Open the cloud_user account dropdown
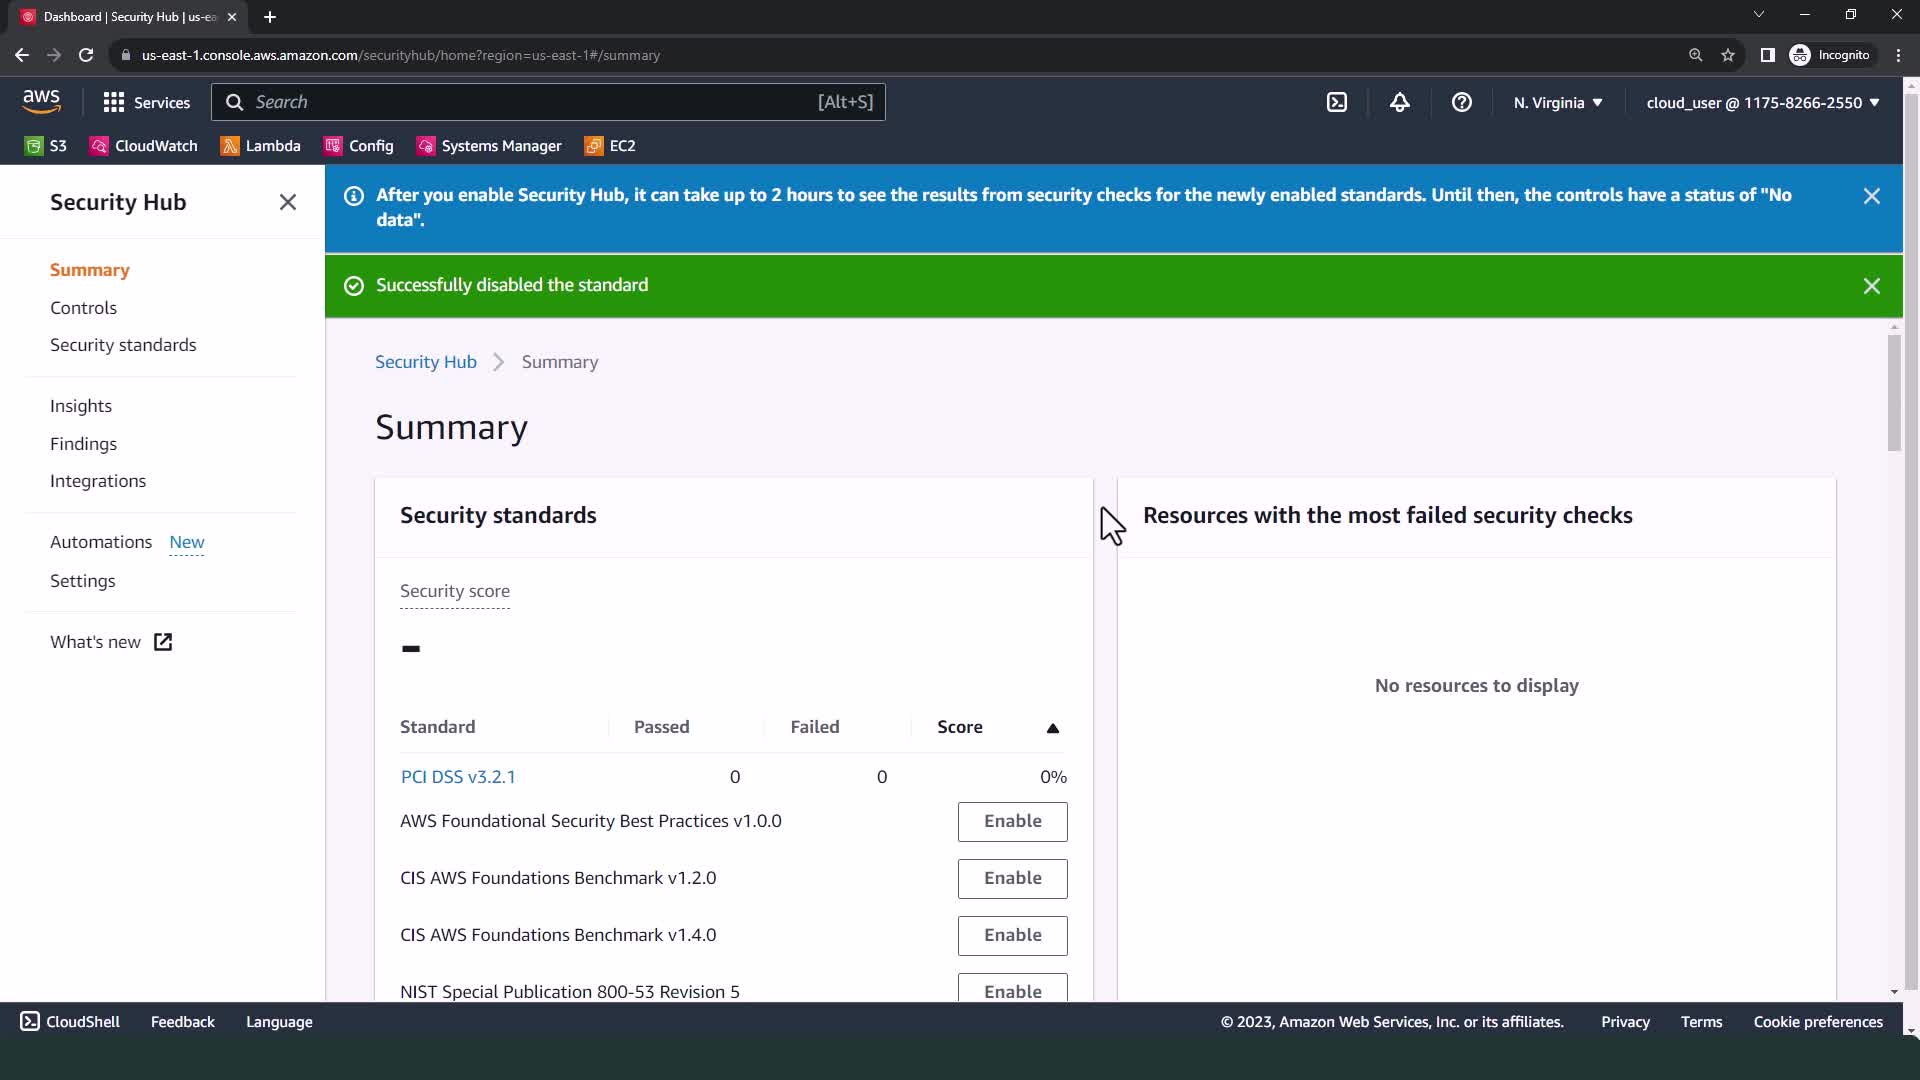Viewport: 1920px width, 1080px height. point(1762,102)
